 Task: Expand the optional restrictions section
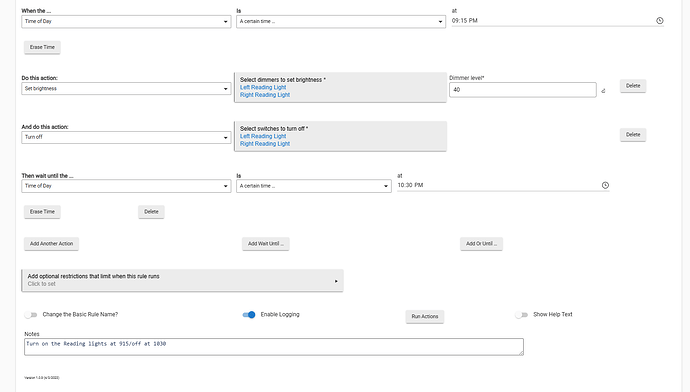(x=183, y=280)
